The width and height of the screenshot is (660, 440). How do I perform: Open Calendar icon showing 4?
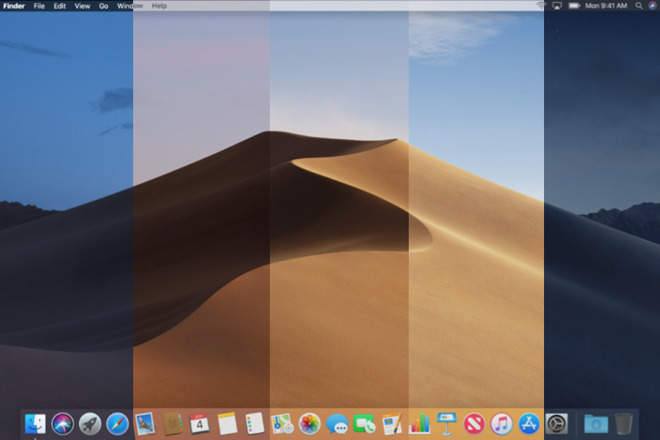[200, 424]
